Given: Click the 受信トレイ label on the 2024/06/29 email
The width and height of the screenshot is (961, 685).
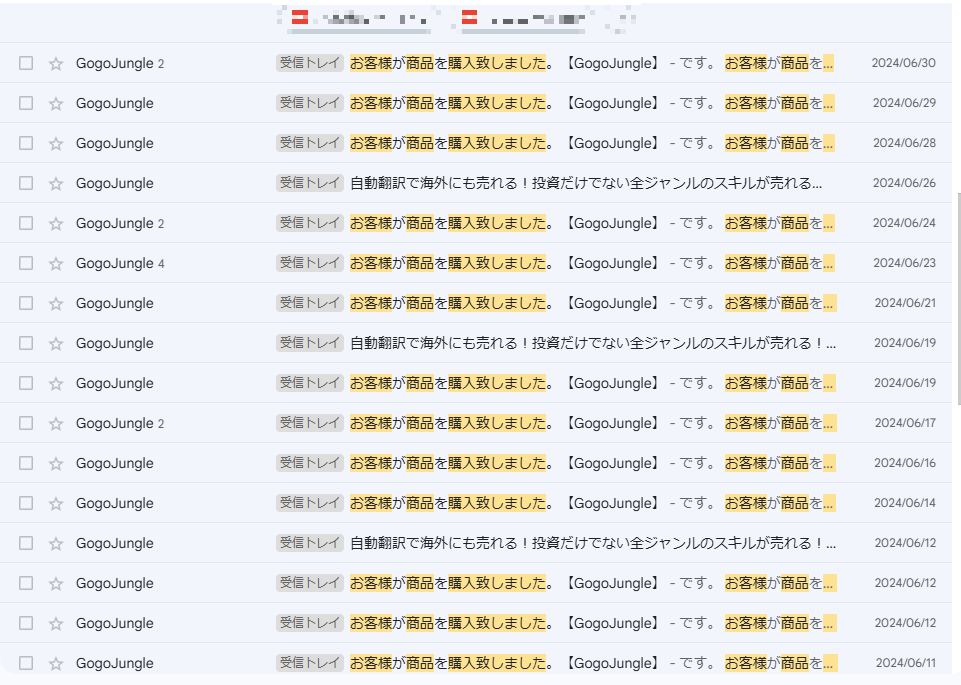Looking at the screenshot, I should [x=309, y=103].
